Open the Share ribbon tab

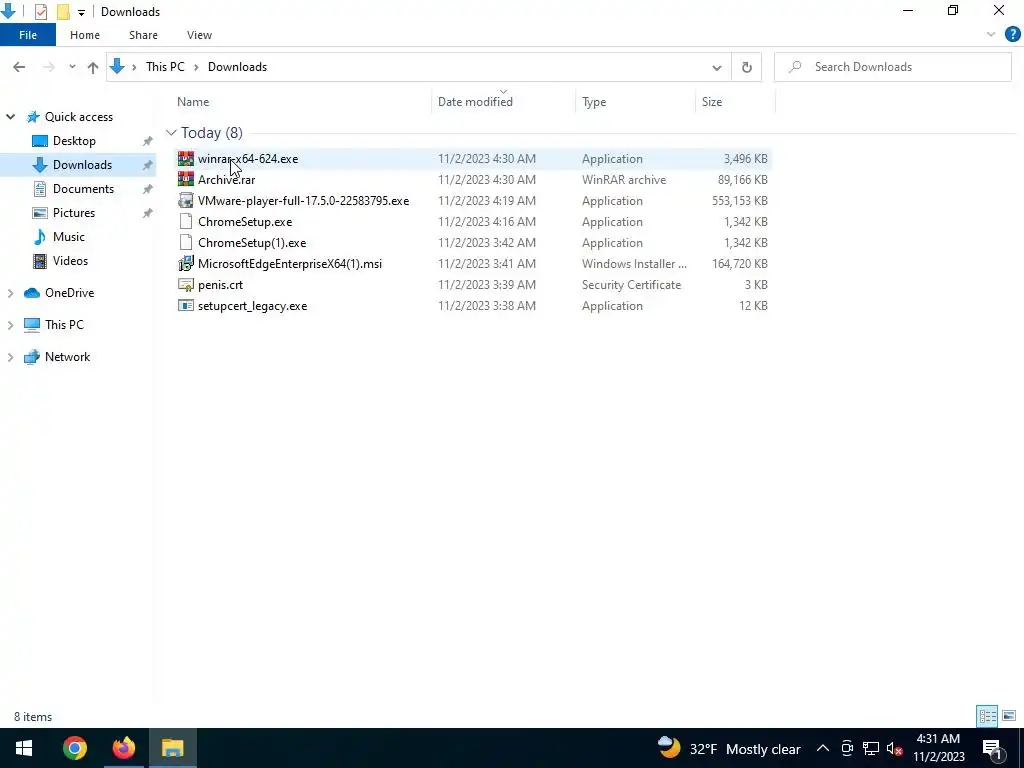pyautogui.click(x=143, y=35)
